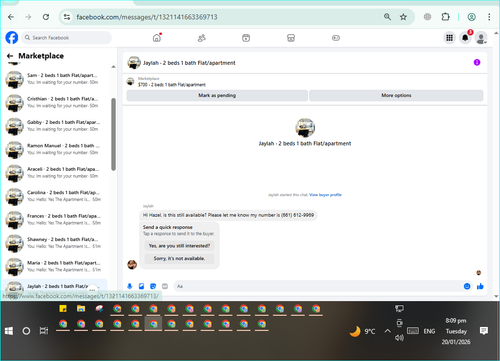500x361 pixels.
Task: Attach a photo with the image icon
Action: [x=141, y=286]
